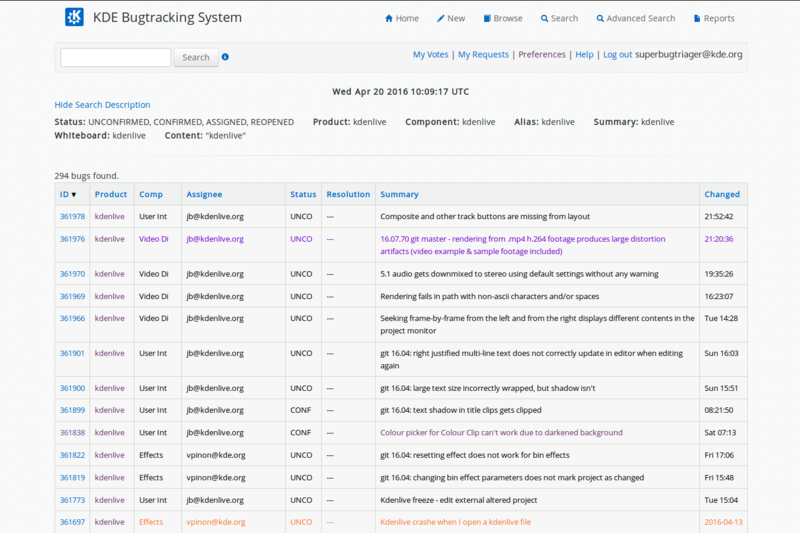This screenshot has width=800, height=533.
Task: Click 'Composite and other track buttons' summary
Action: point(485,216)
